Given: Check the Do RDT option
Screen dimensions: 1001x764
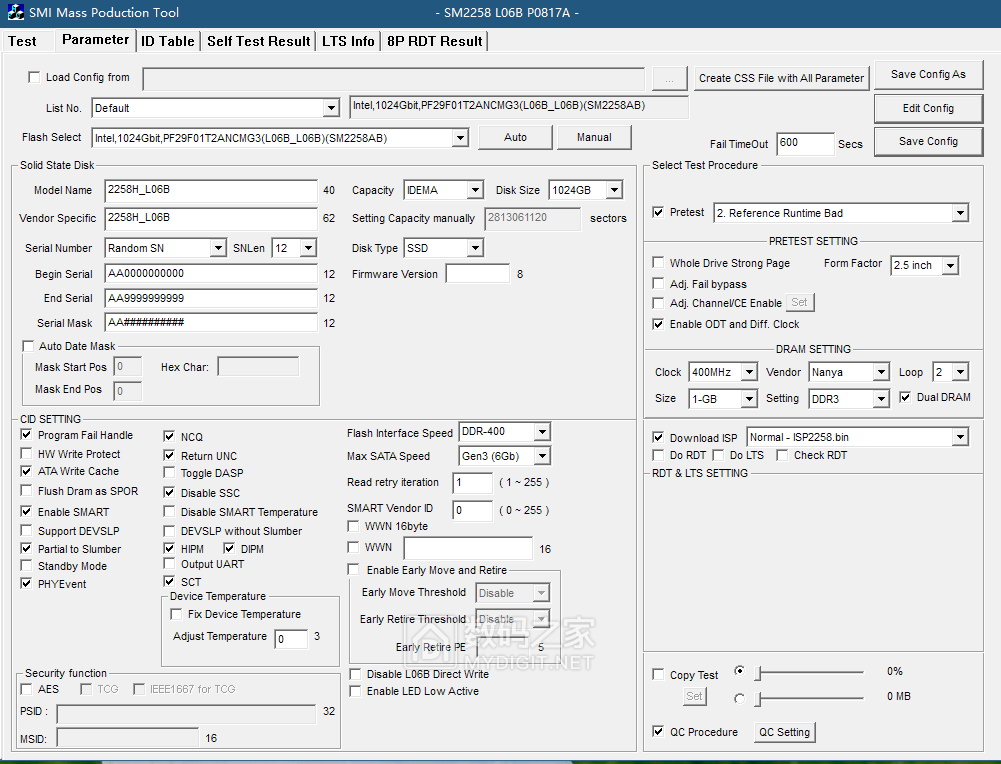Looking at the screenshot, I should coord(658,455).
